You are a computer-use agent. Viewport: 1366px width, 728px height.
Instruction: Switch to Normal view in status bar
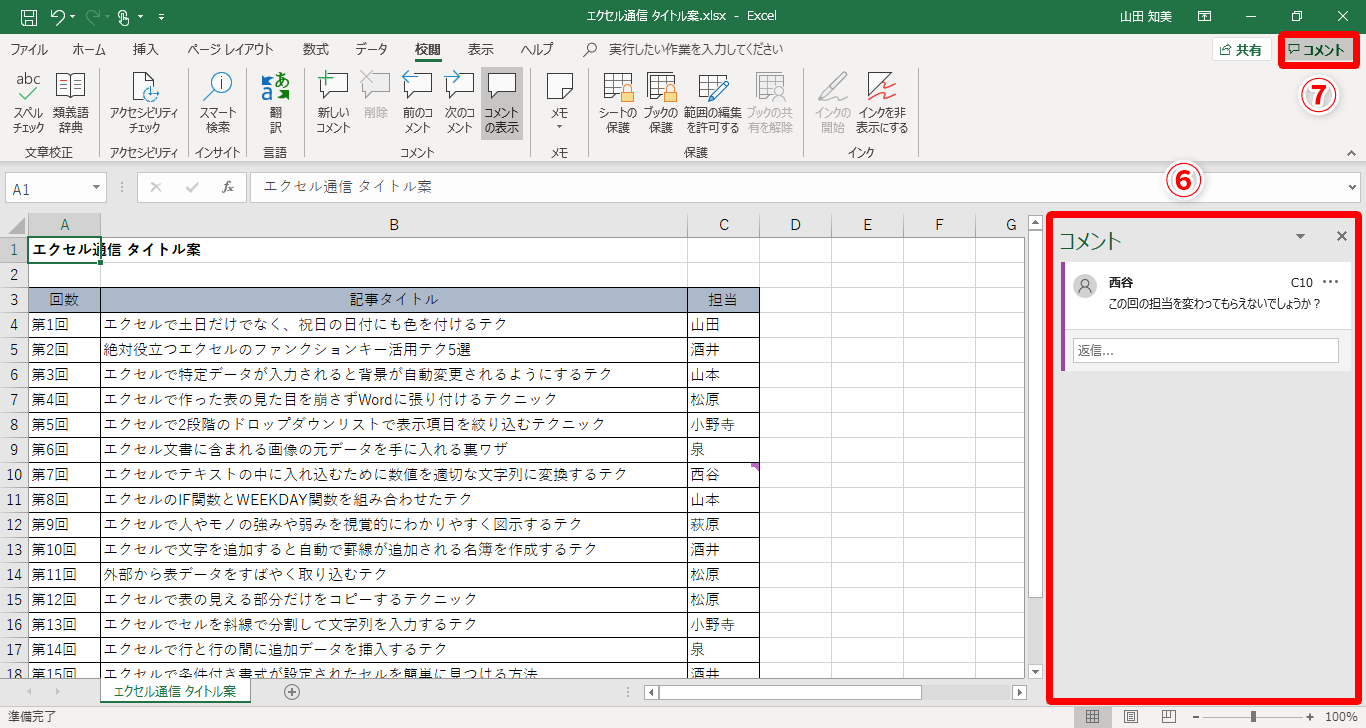tap(1093, 717)
